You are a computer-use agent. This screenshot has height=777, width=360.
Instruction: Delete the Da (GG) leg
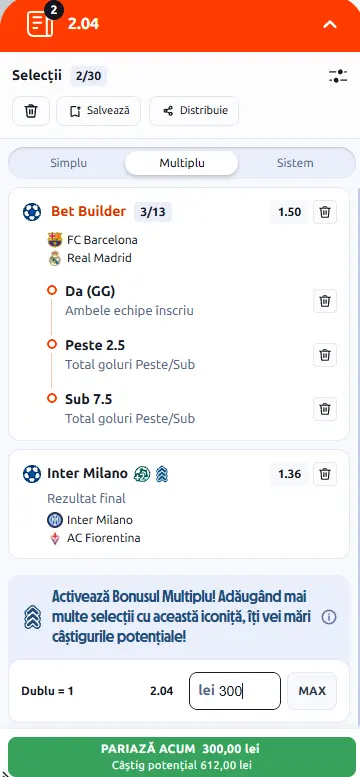click(x=325, y=301)
